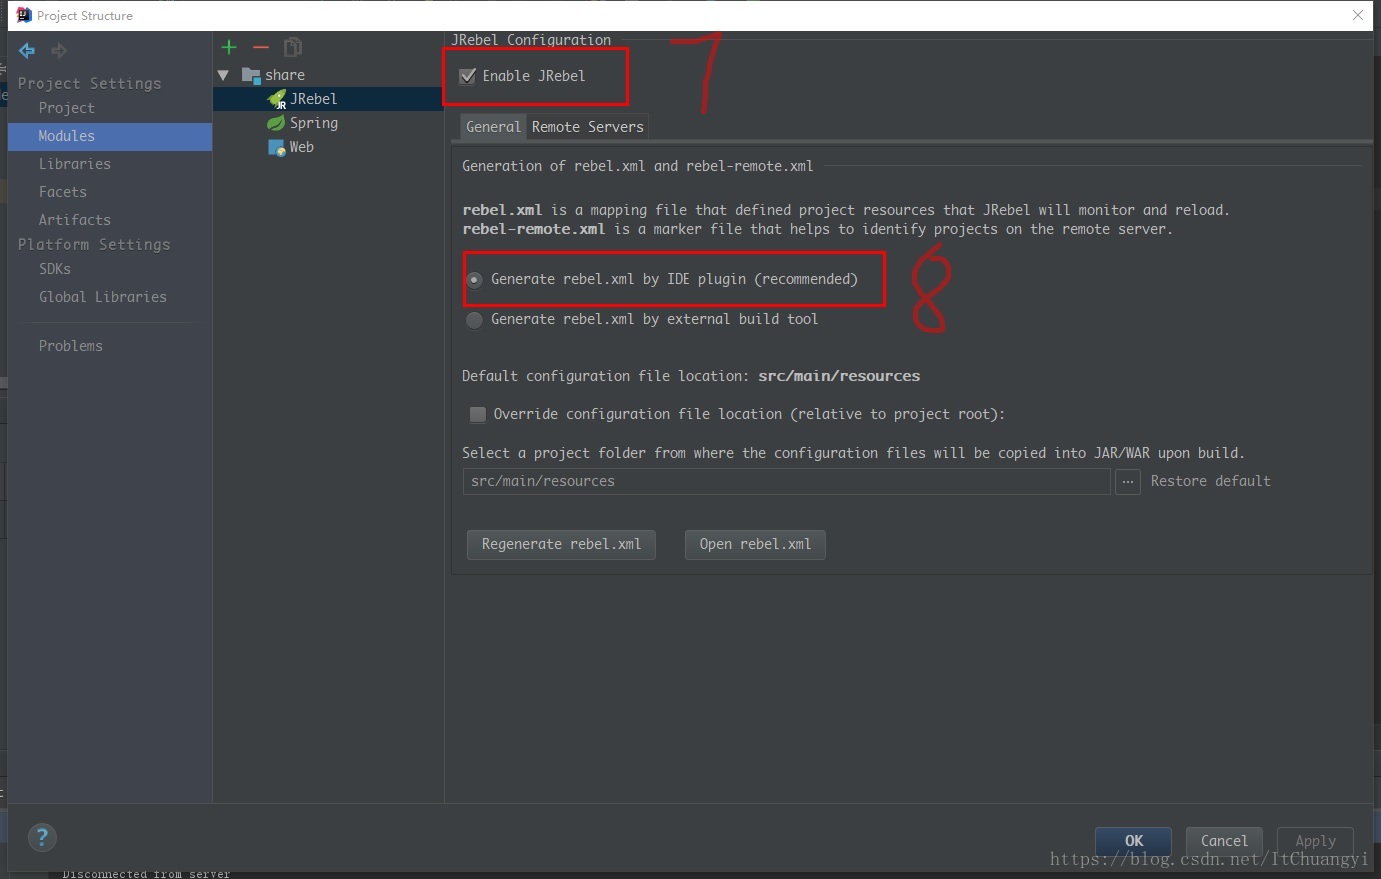Viewport: 1381px width, 879px height.
Task: Click the IntelliJ icon in title bar
Action: point(24,15)
